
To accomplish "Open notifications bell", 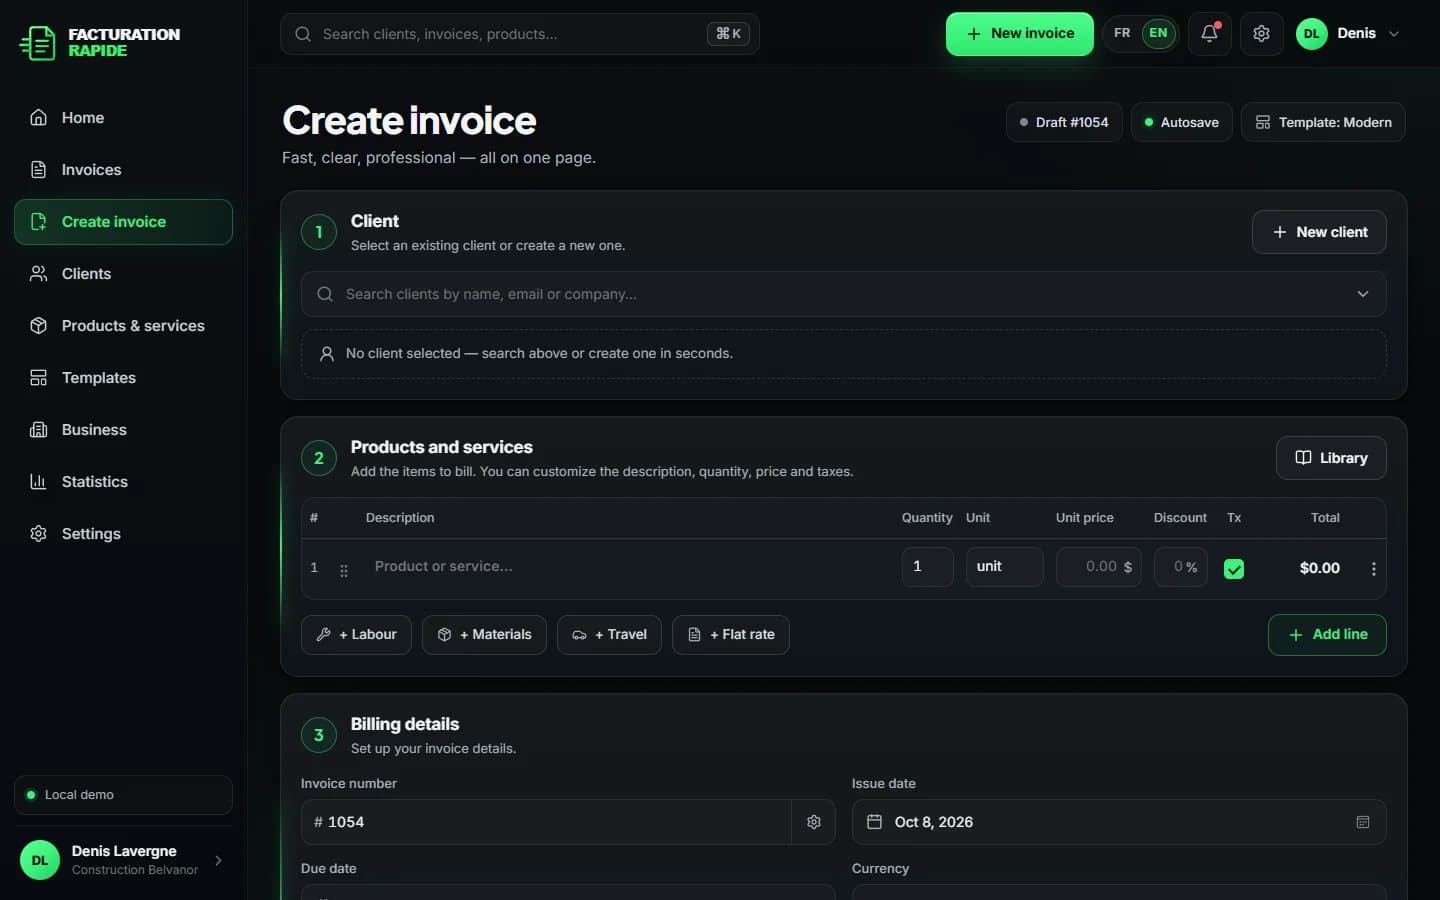I will click(x=1209, y=34).
